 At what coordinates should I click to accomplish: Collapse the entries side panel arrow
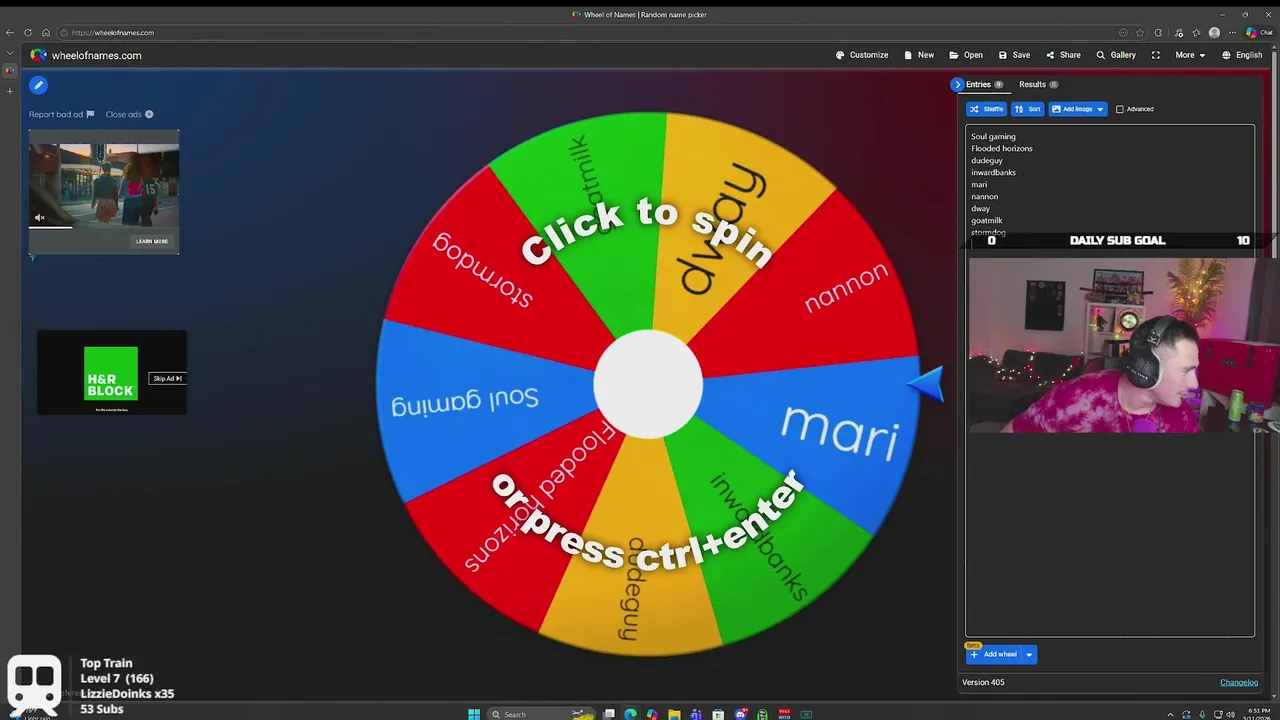click(x=957, y=85)
